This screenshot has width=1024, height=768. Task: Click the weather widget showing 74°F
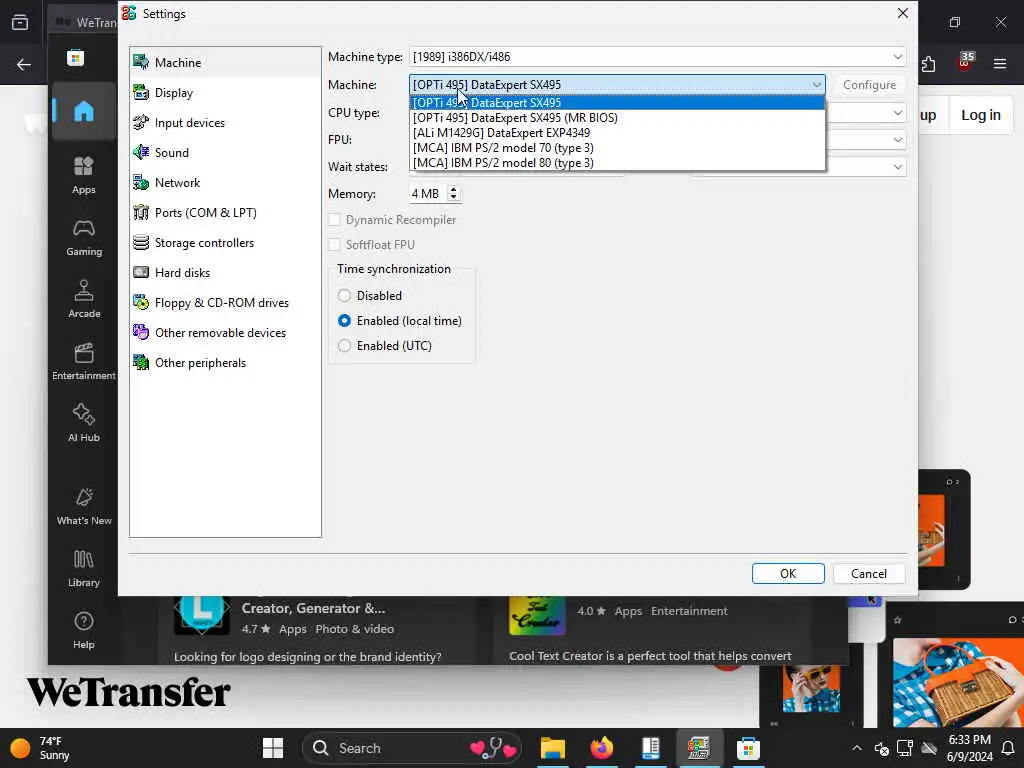[40, 748]
